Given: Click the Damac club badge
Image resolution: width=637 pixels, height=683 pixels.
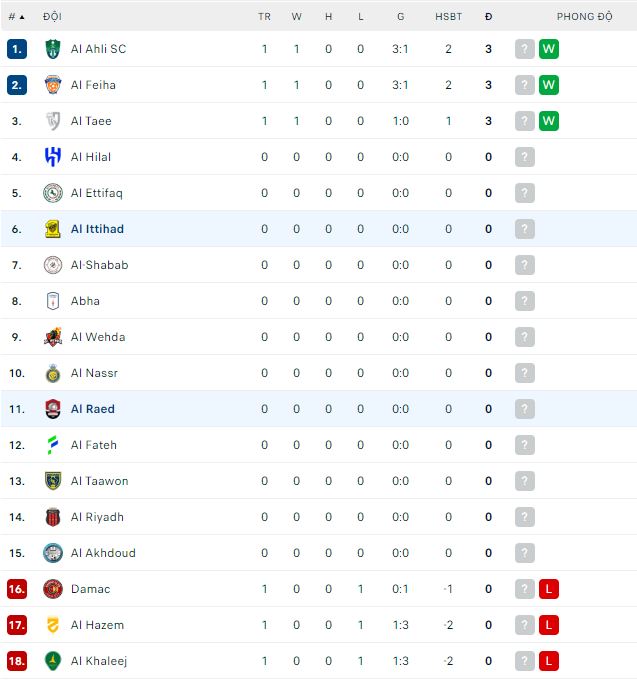Looking at the screenshot, I should point(53,589).
